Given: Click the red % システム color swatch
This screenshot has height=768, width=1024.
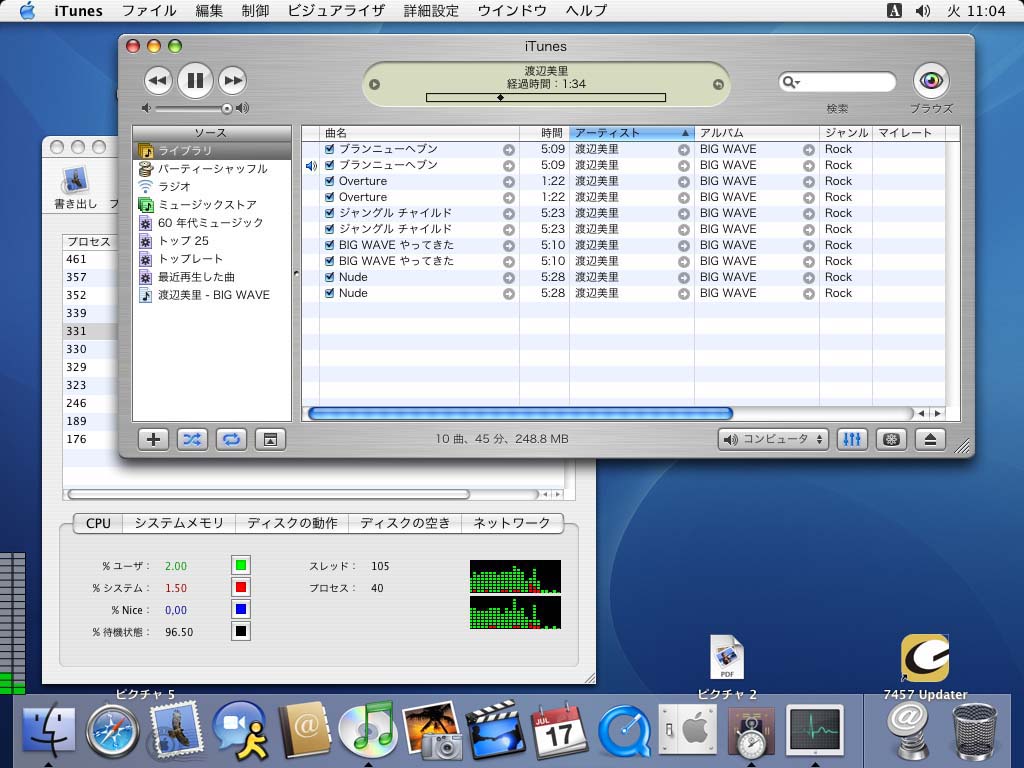Looking at the screenshot, I should pyautogui.click(x=241, y=588).
